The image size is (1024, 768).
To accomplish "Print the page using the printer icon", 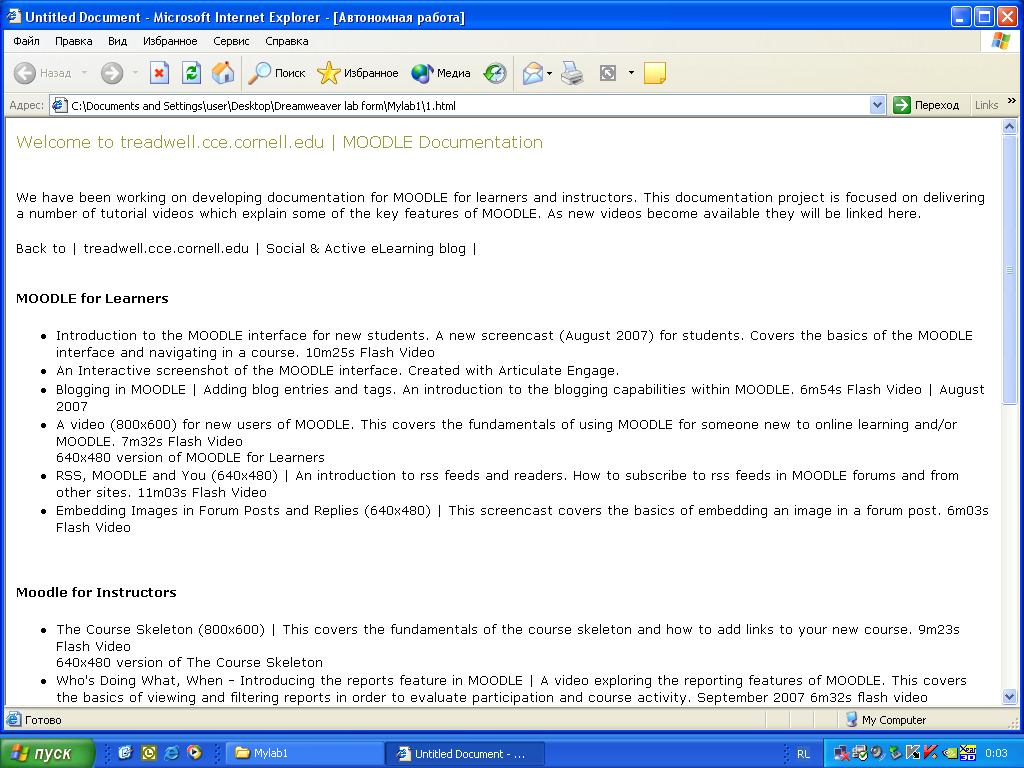I will [x=572, y=73].
